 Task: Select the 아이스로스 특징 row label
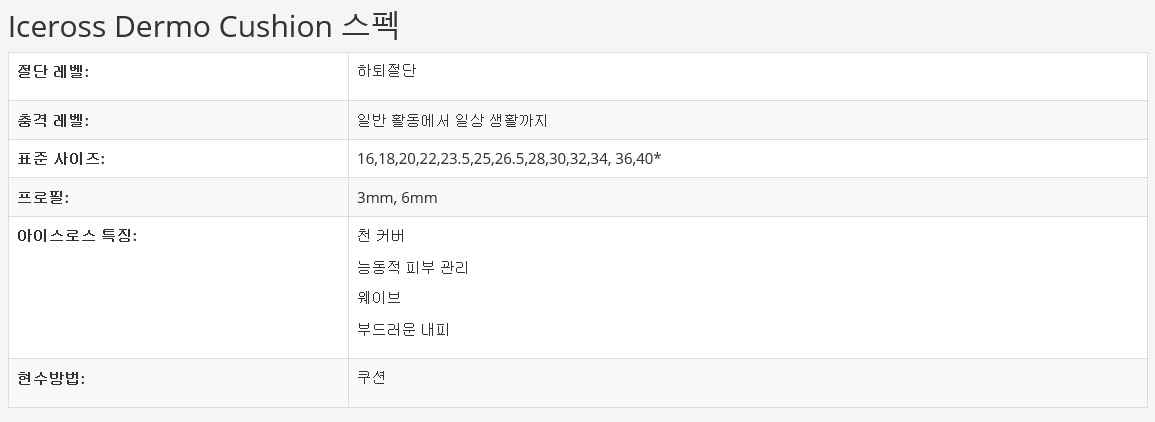[x=77, y=236]
